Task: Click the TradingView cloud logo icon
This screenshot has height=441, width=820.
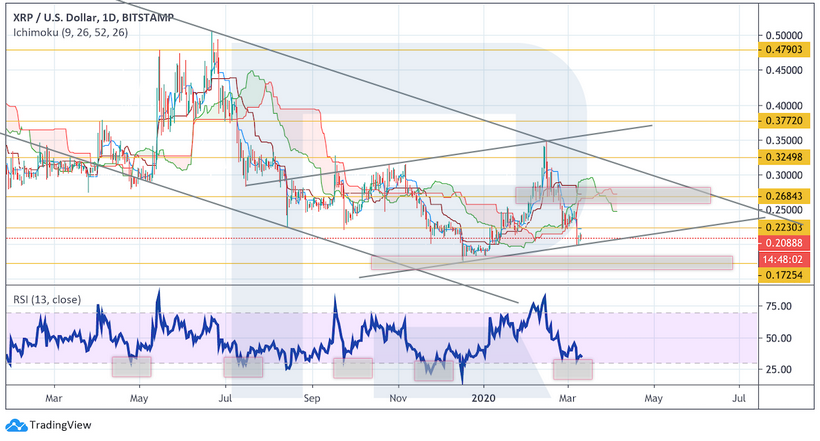Action: pyautogui.click(x=15, y=423)
